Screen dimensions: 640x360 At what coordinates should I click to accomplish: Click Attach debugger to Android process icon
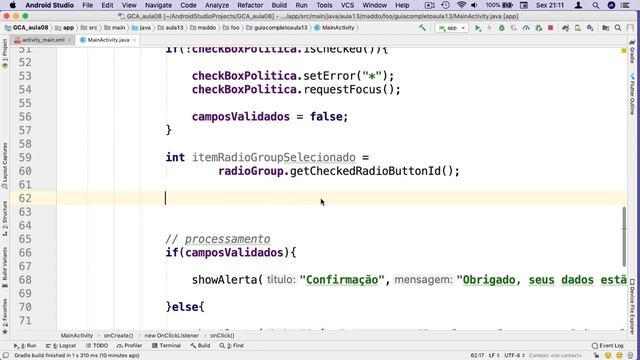pos(539,28)
